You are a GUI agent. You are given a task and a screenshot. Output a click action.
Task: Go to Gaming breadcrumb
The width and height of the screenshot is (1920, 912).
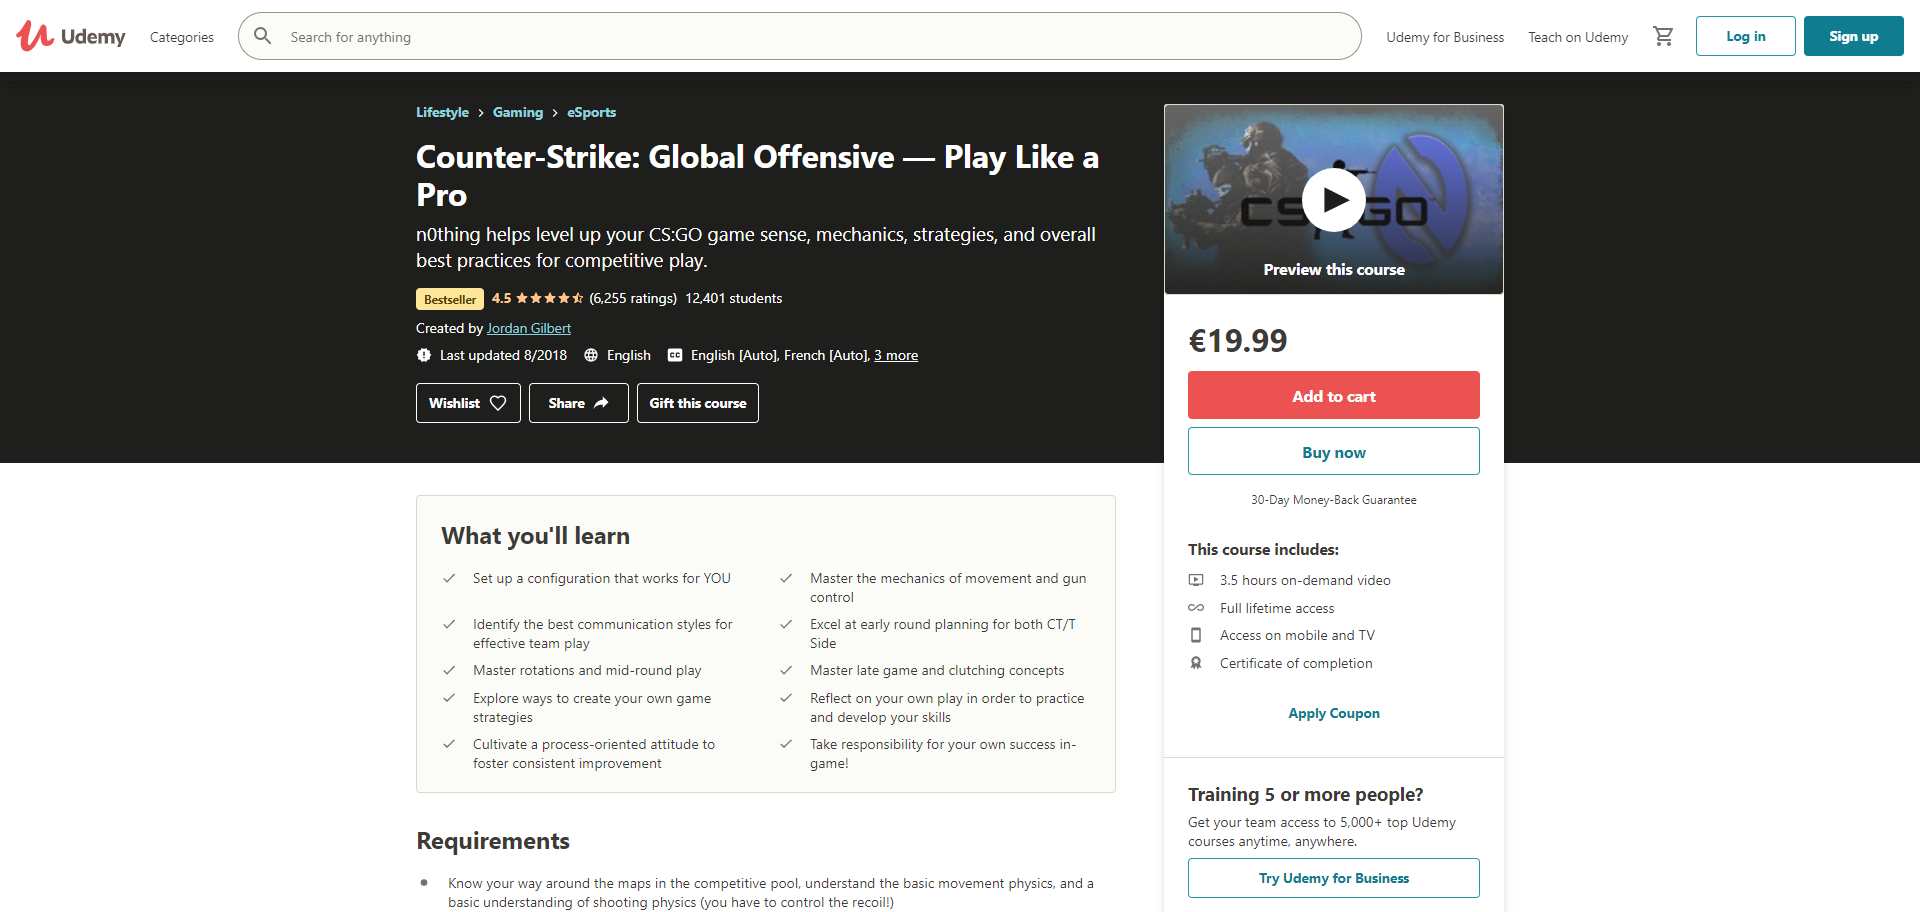518,112
